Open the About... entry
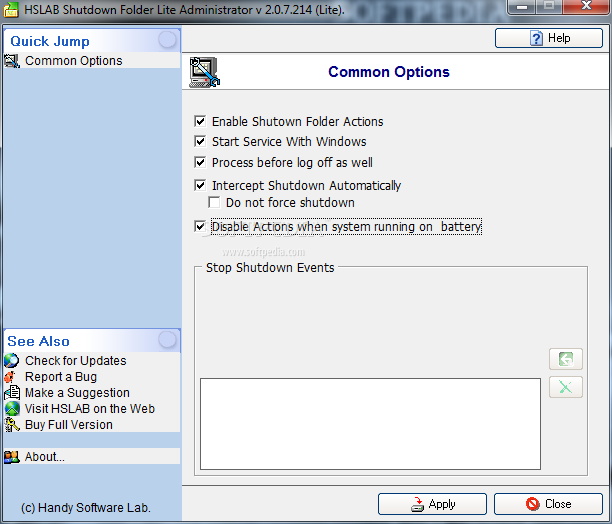This screenshot has width=612, height=524. pyautogui.click(x=45, y=457)
